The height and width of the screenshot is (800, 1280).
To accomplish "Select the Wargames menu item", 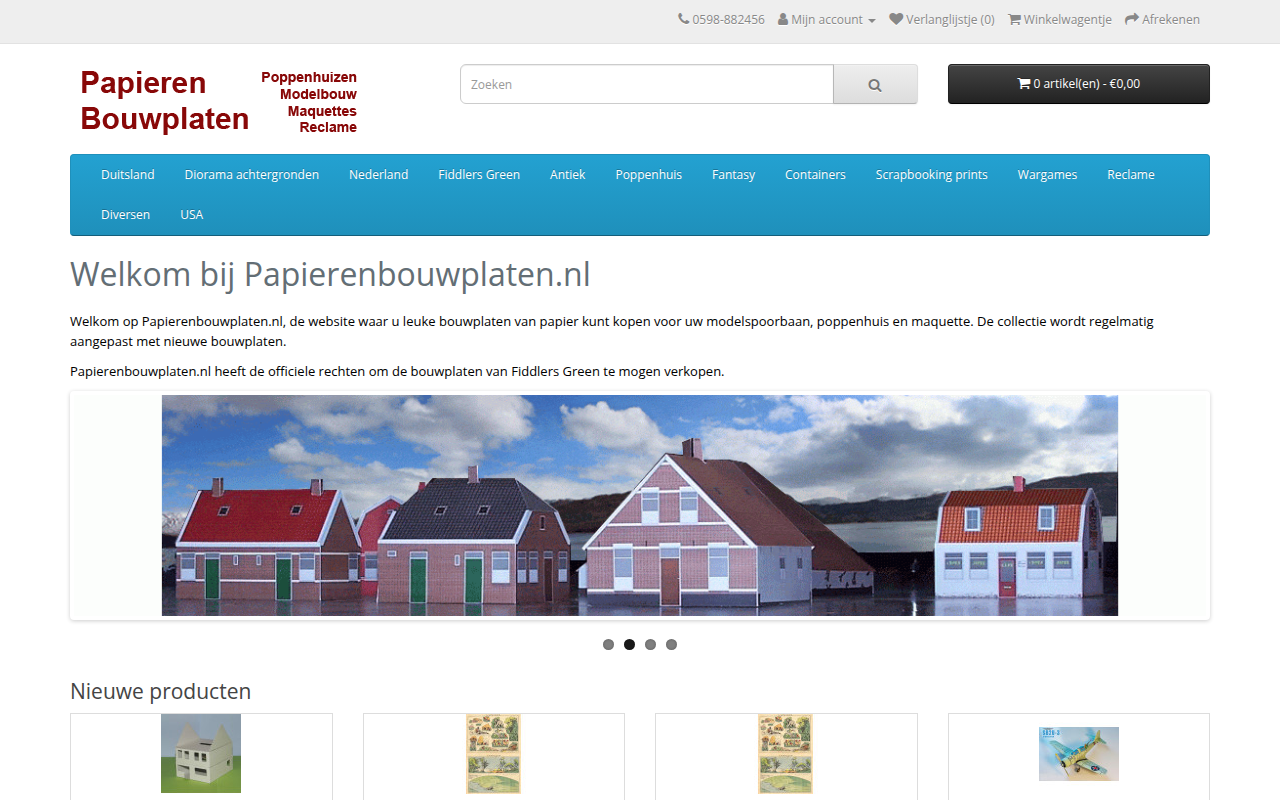I will tap(1047, 175).
